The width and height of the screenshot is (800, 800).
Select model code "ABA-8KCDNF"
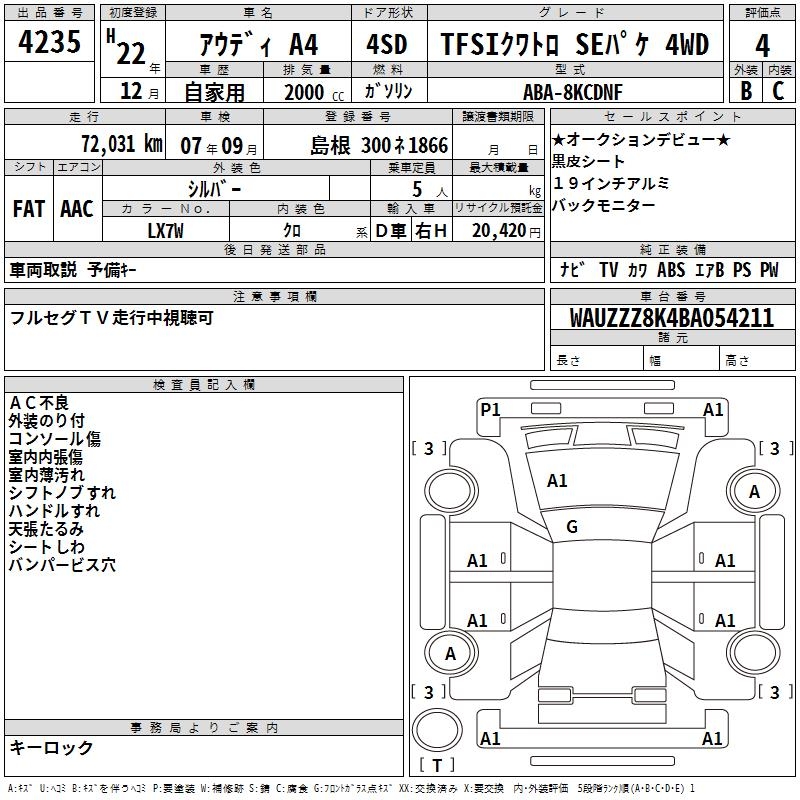(x=573, y=92)
